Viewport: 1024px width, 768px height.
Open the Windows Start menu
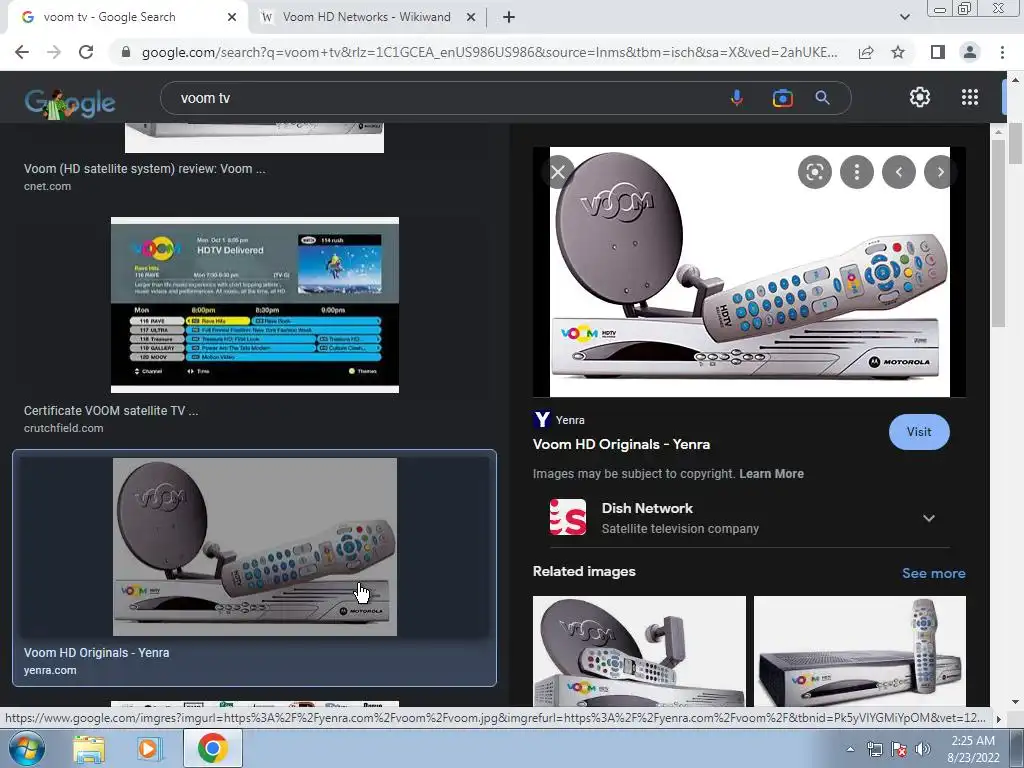(26, 748)
